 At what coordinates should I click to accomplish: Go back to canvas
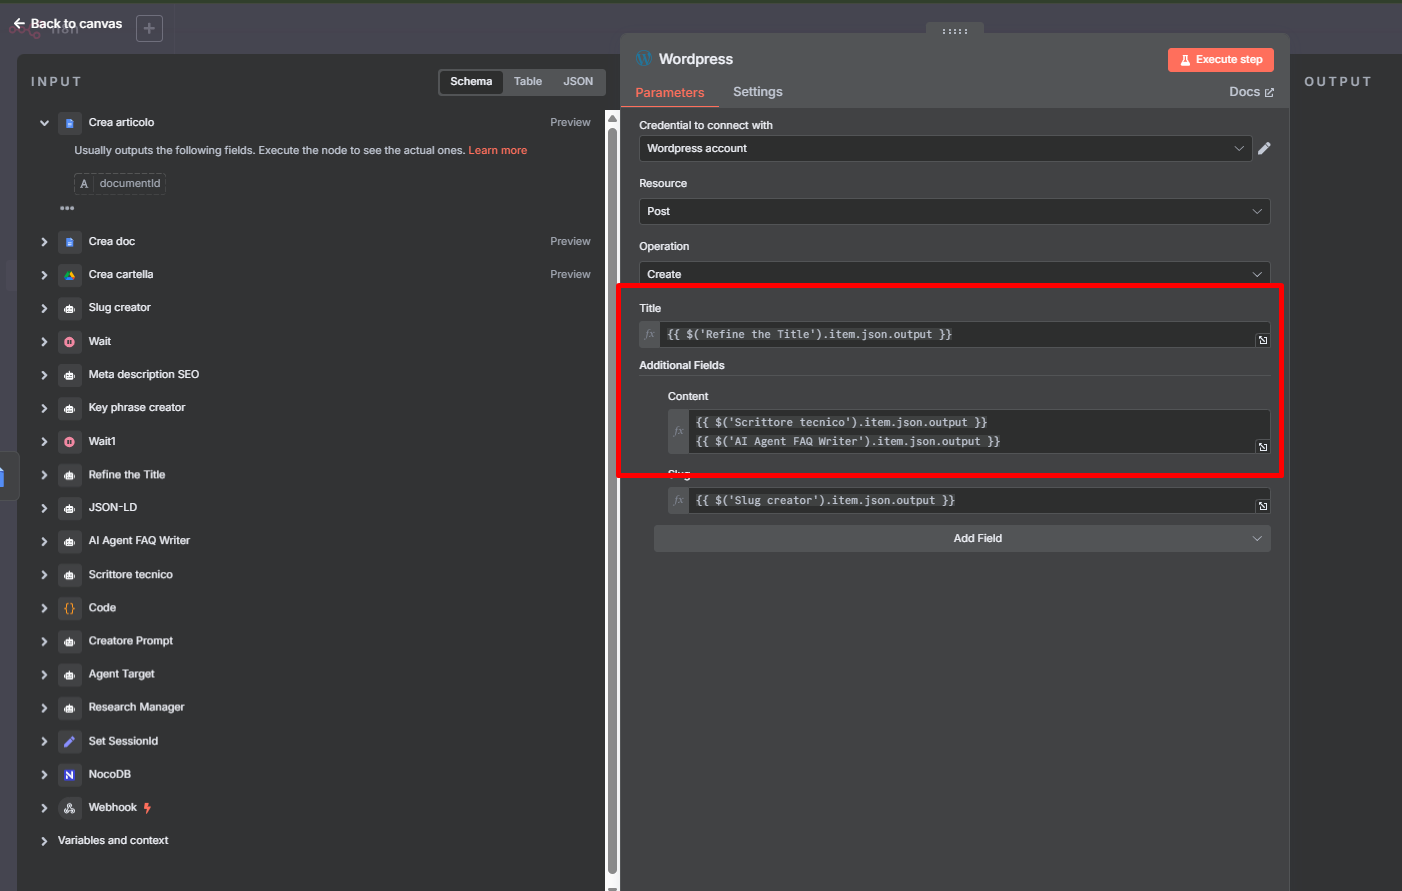pos(67,23)
